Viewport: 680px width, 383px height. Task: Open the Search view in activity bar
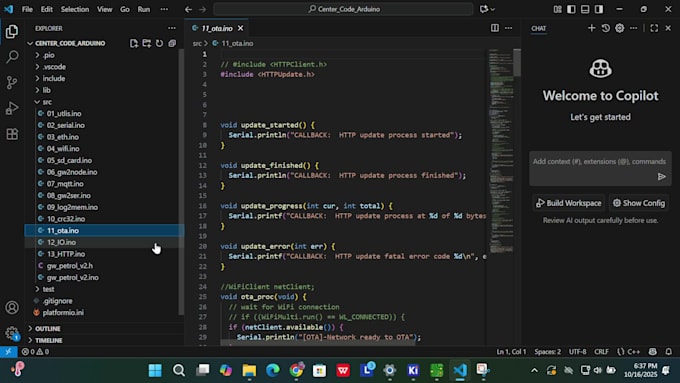coord(12,57)
